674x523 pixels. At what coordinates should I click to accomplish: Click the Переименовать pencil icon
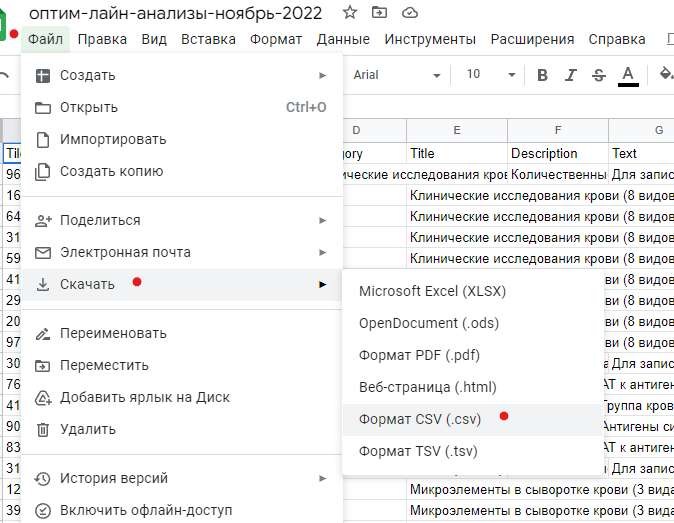[43, 333]
